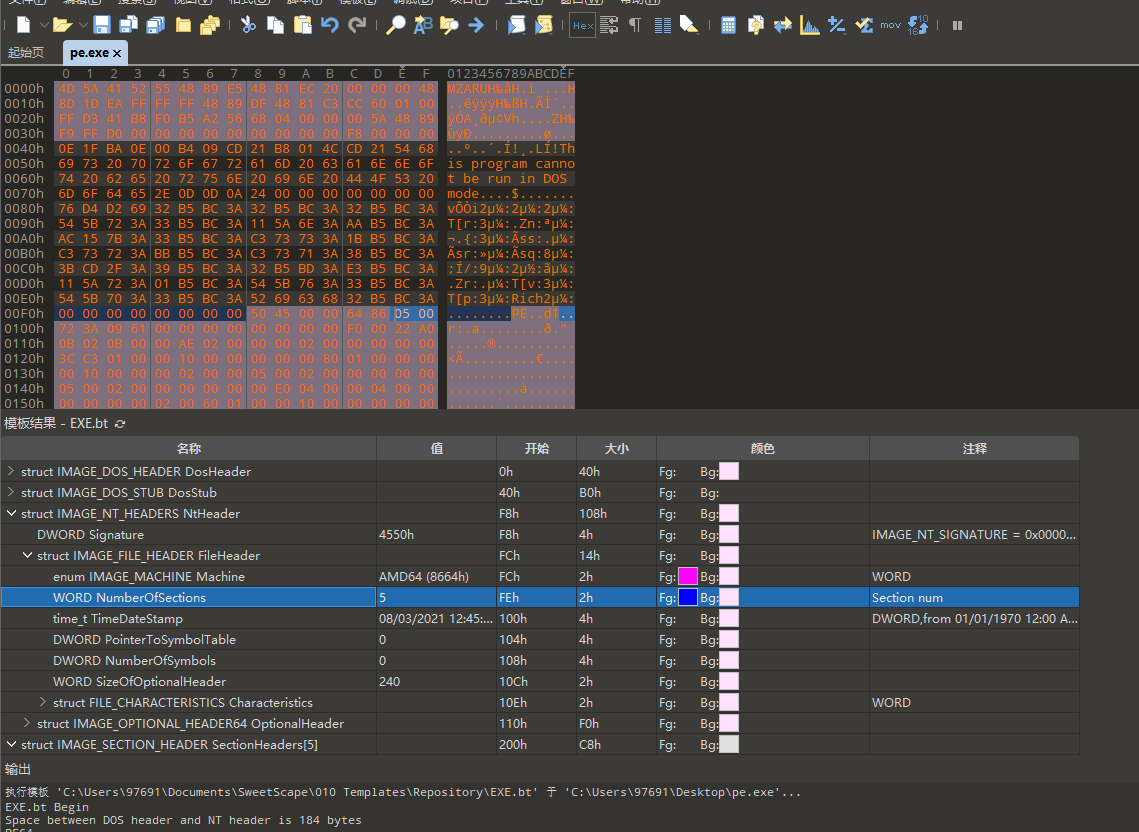Open the Find magnifier tool
Viewport: 1139px width, 832px height.
[x=395, y=25]
